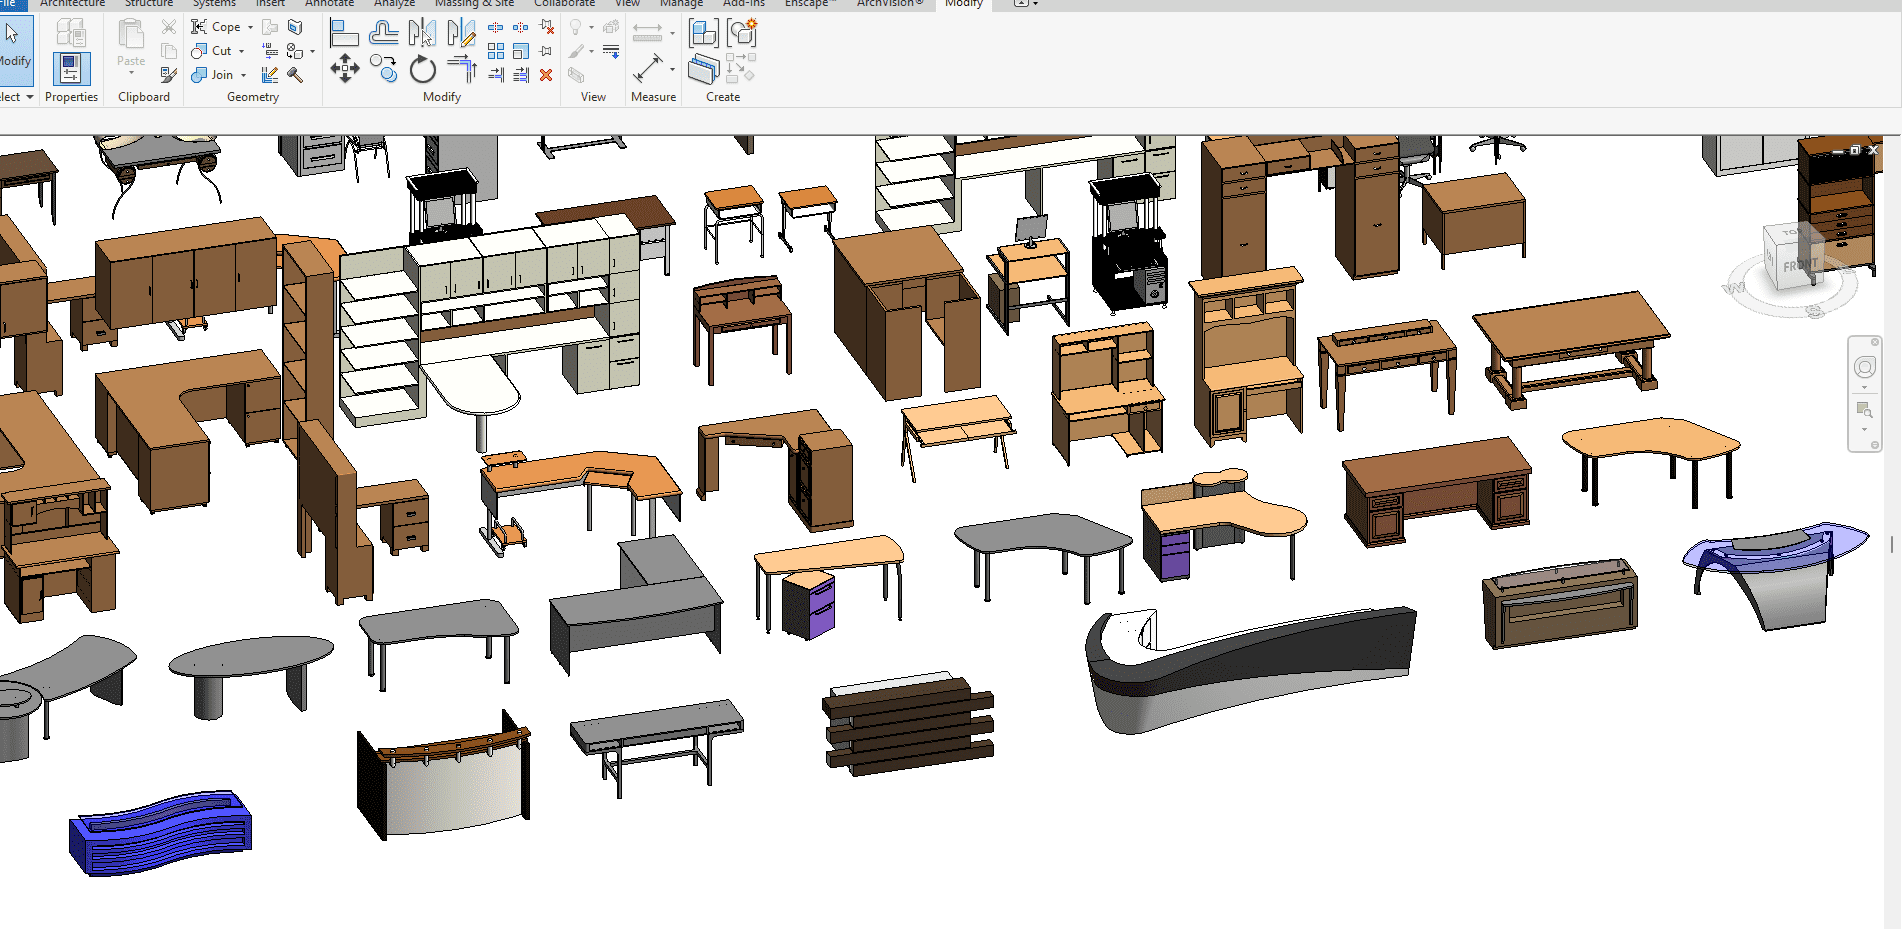Image resolution: width=1902 pixels, height=929 pixels.
Task: Select the Align tool
Action: point(344,33)
